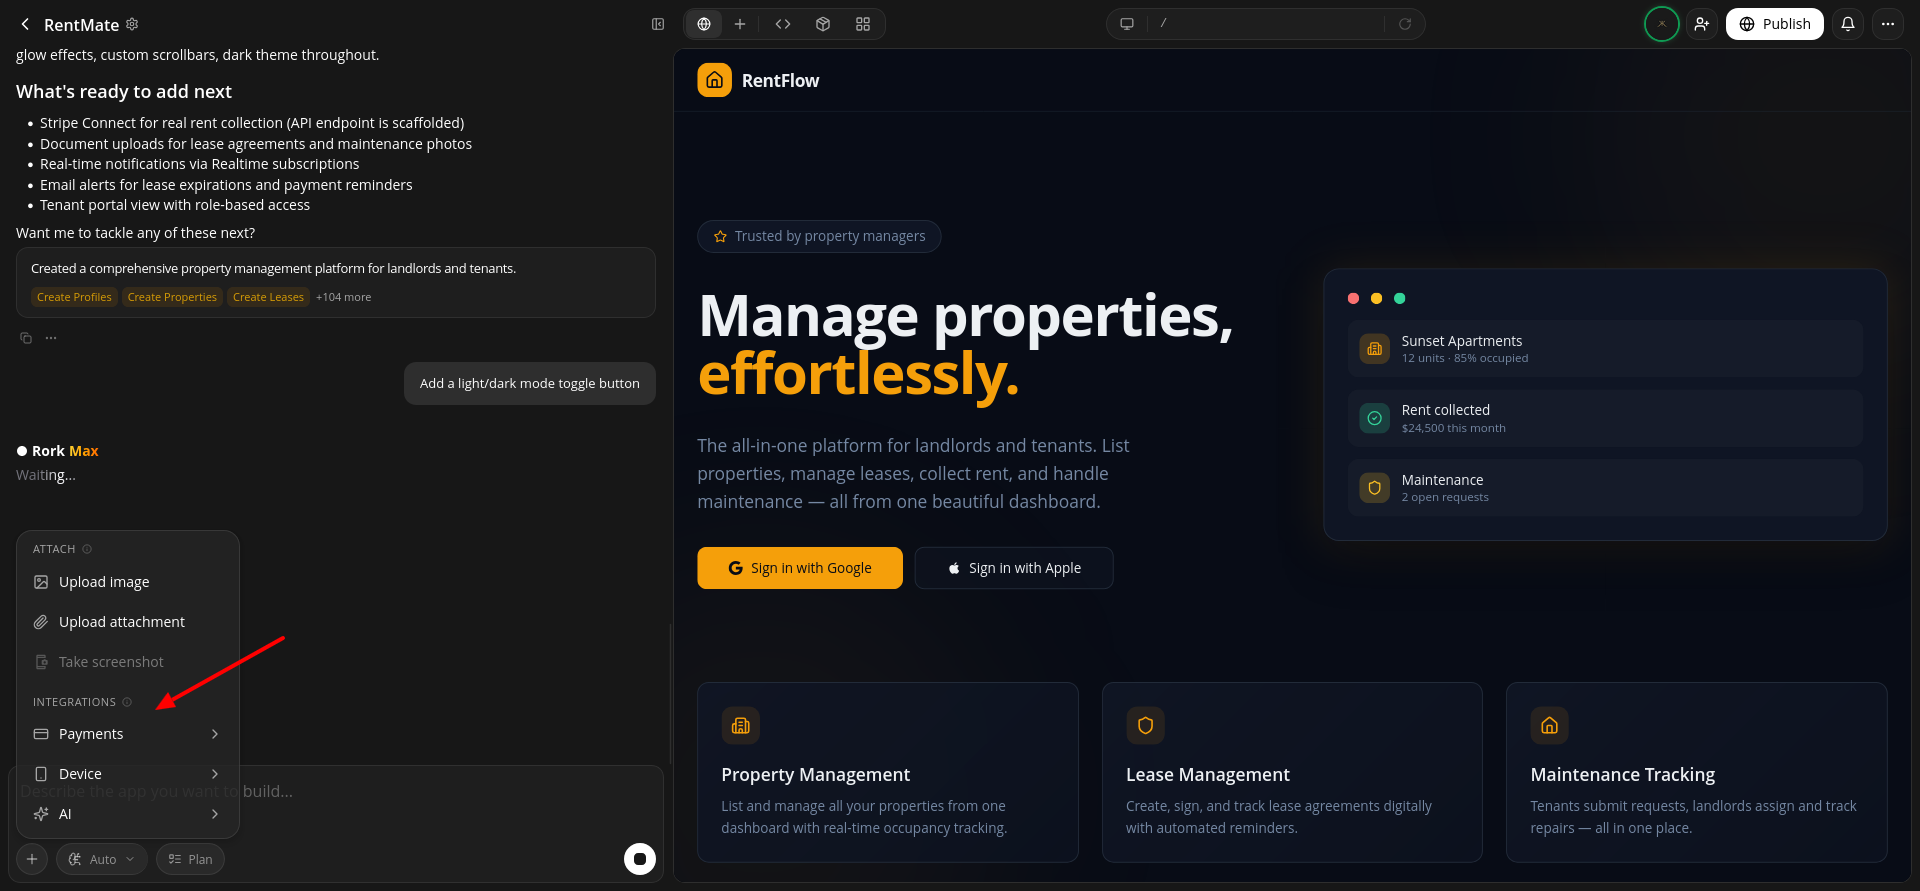Click the green circled avatar icon
The height and width of the screenshot is (891, 1920).
point(1662,24)
